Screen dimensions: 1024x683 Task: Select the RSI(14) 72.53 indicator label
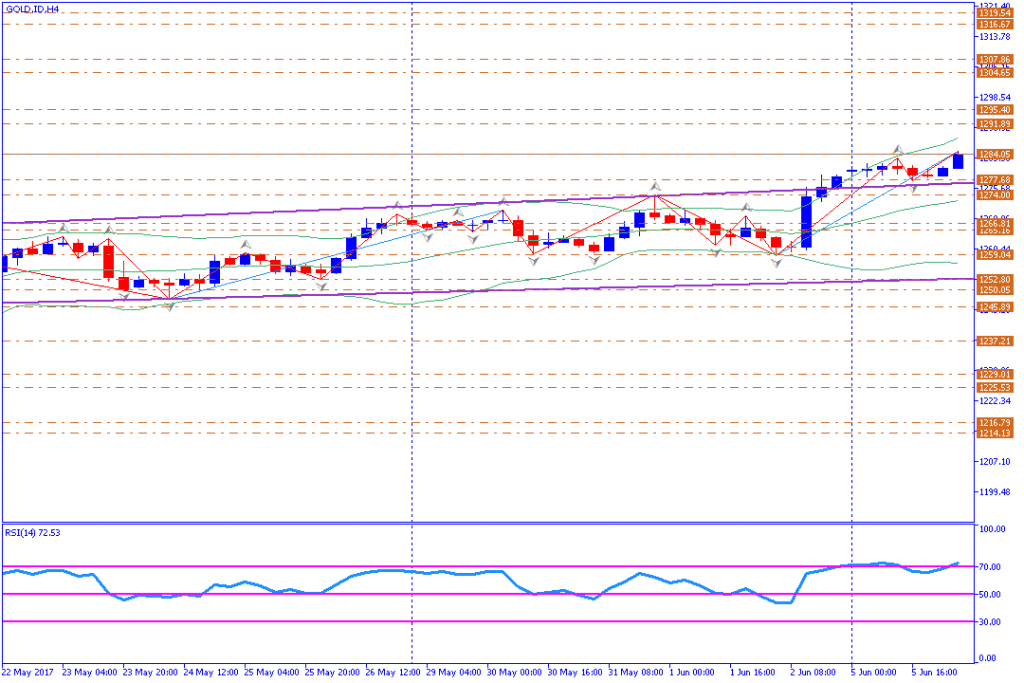(35, 532)
